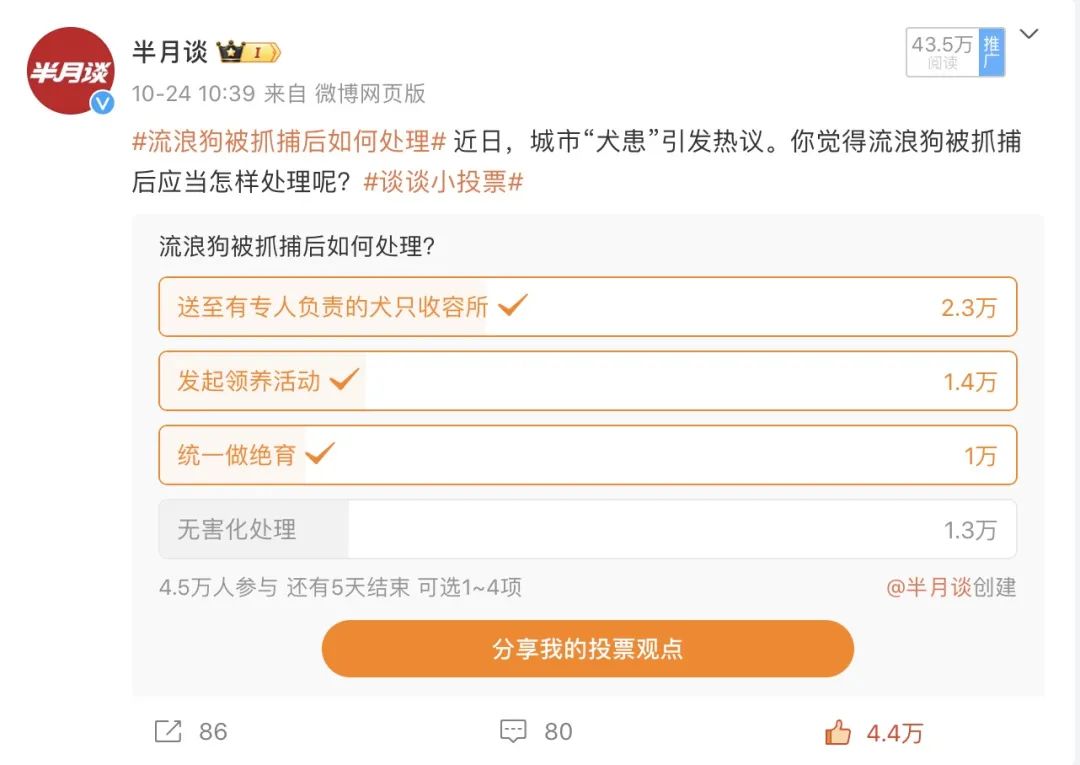
Task: Click the 半月谈 red avatar logo
Action: point(70,70)
